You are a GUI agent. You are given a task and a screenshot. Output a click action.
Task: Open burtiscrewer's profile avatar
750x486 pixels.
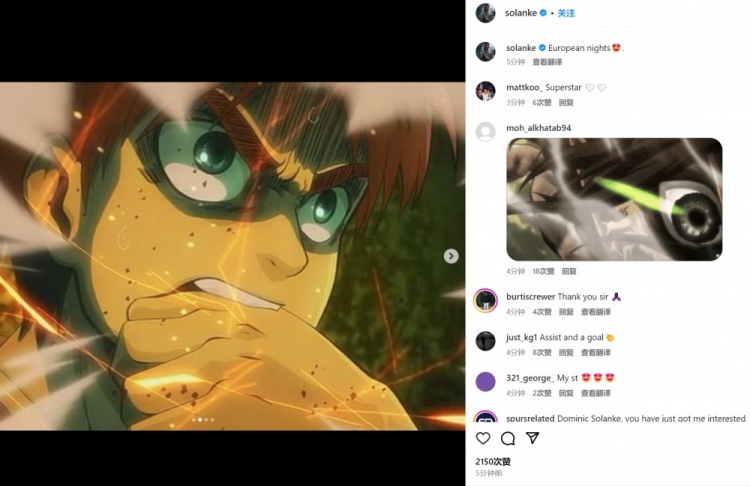[x=485, y=300]
